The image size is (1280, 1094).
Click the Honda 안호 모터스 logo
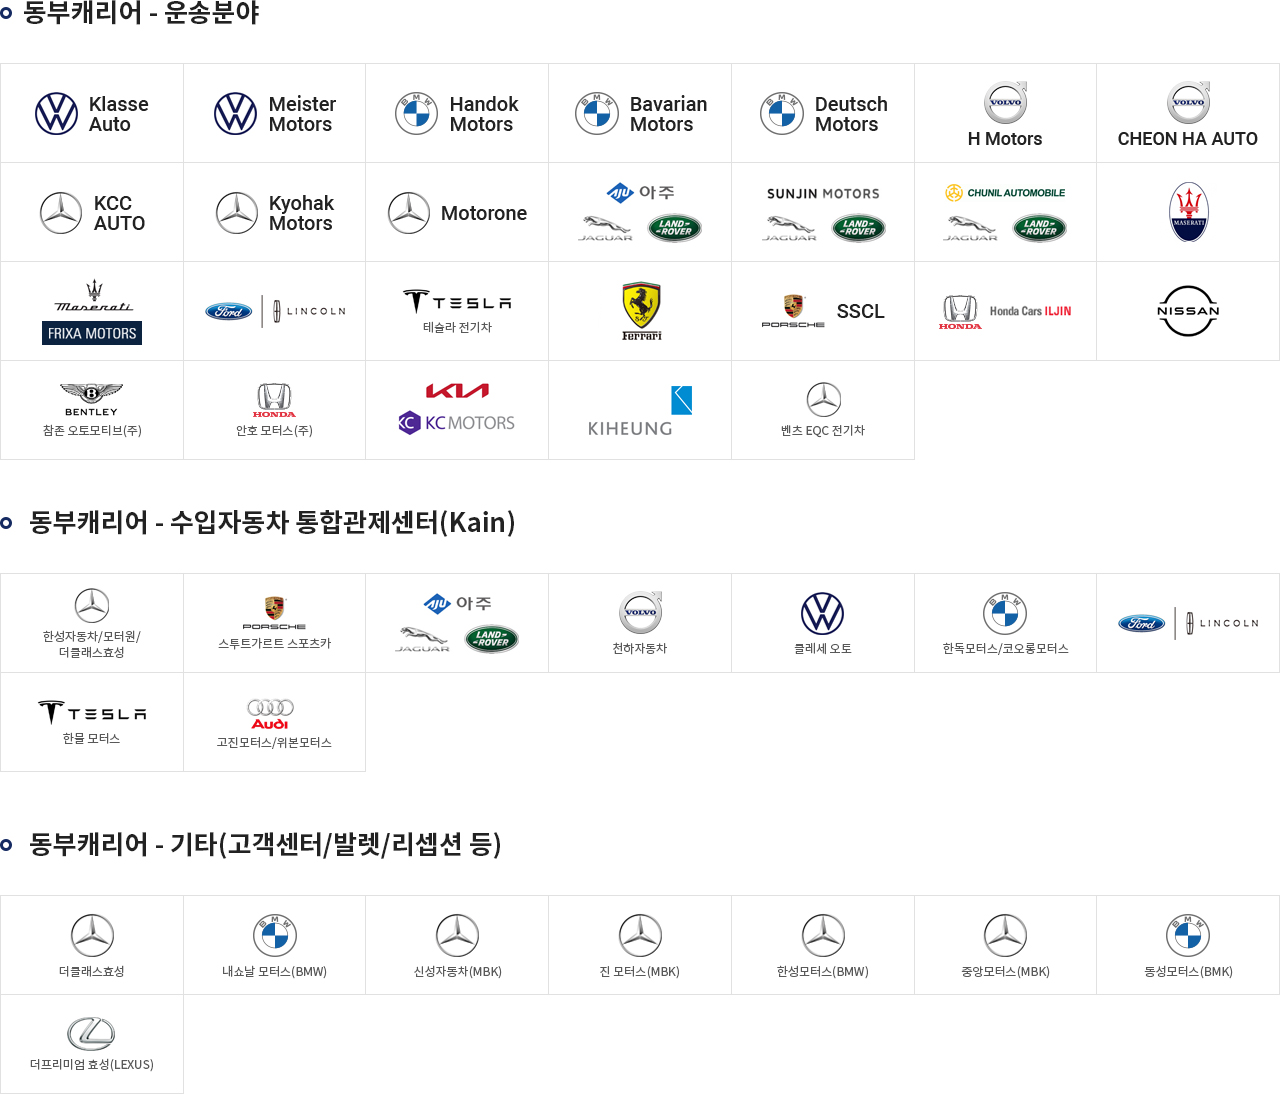[274, 400]
